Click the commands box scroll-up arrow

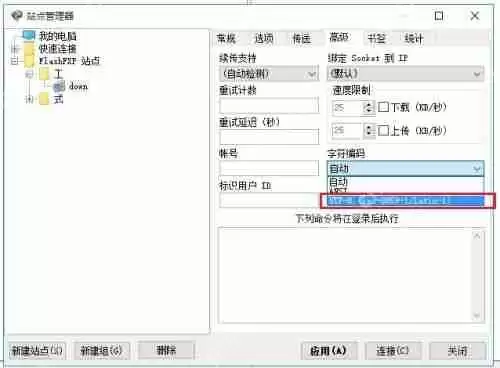(x=477, y=236)
